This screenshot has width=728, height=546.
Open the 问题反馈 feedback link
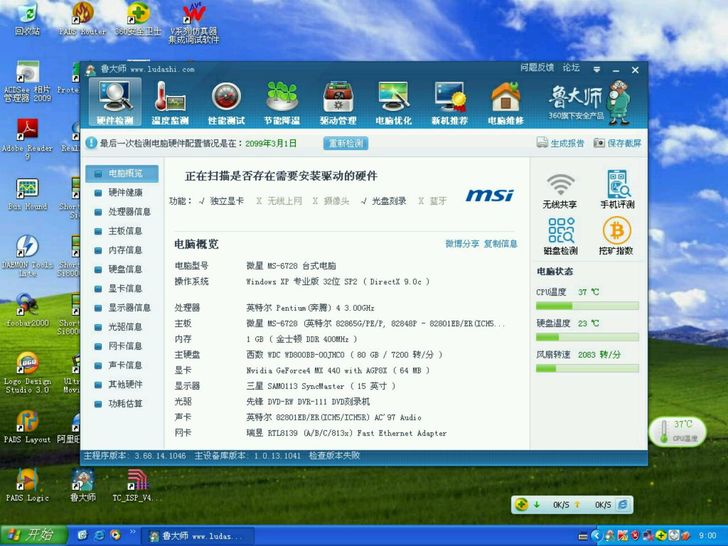(537, 68)
